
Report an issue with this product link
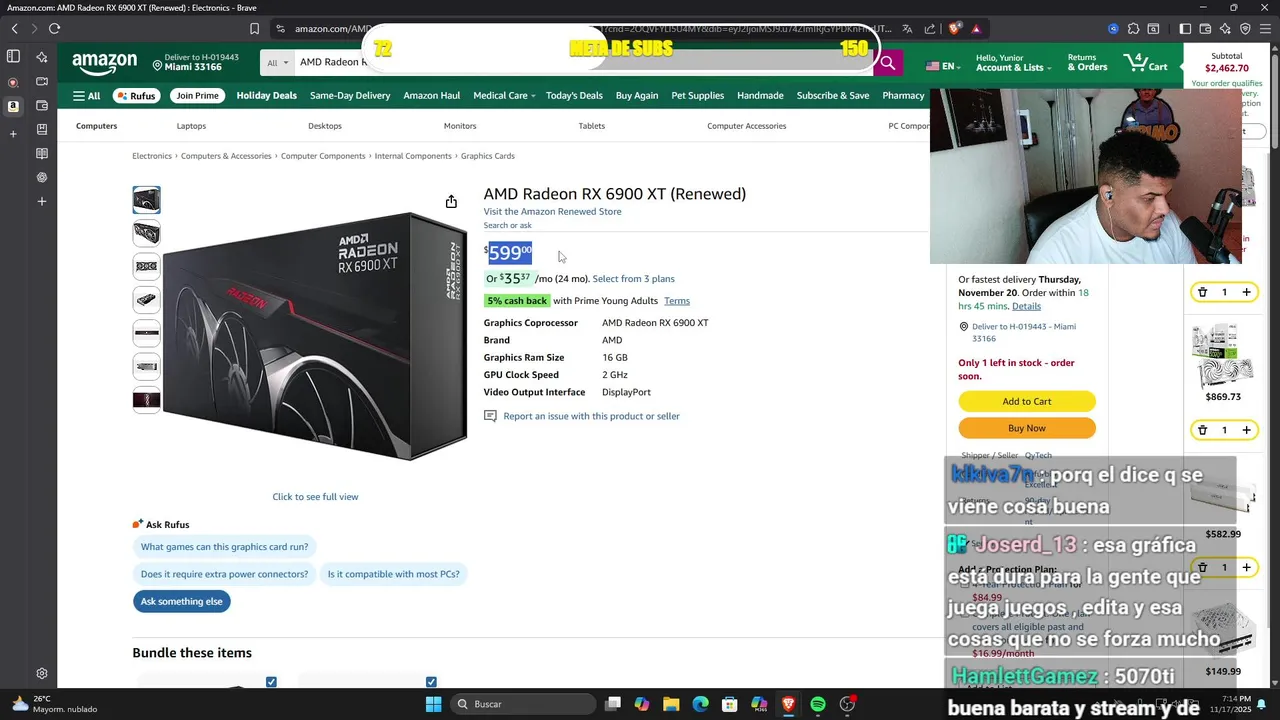click(591, 416)
